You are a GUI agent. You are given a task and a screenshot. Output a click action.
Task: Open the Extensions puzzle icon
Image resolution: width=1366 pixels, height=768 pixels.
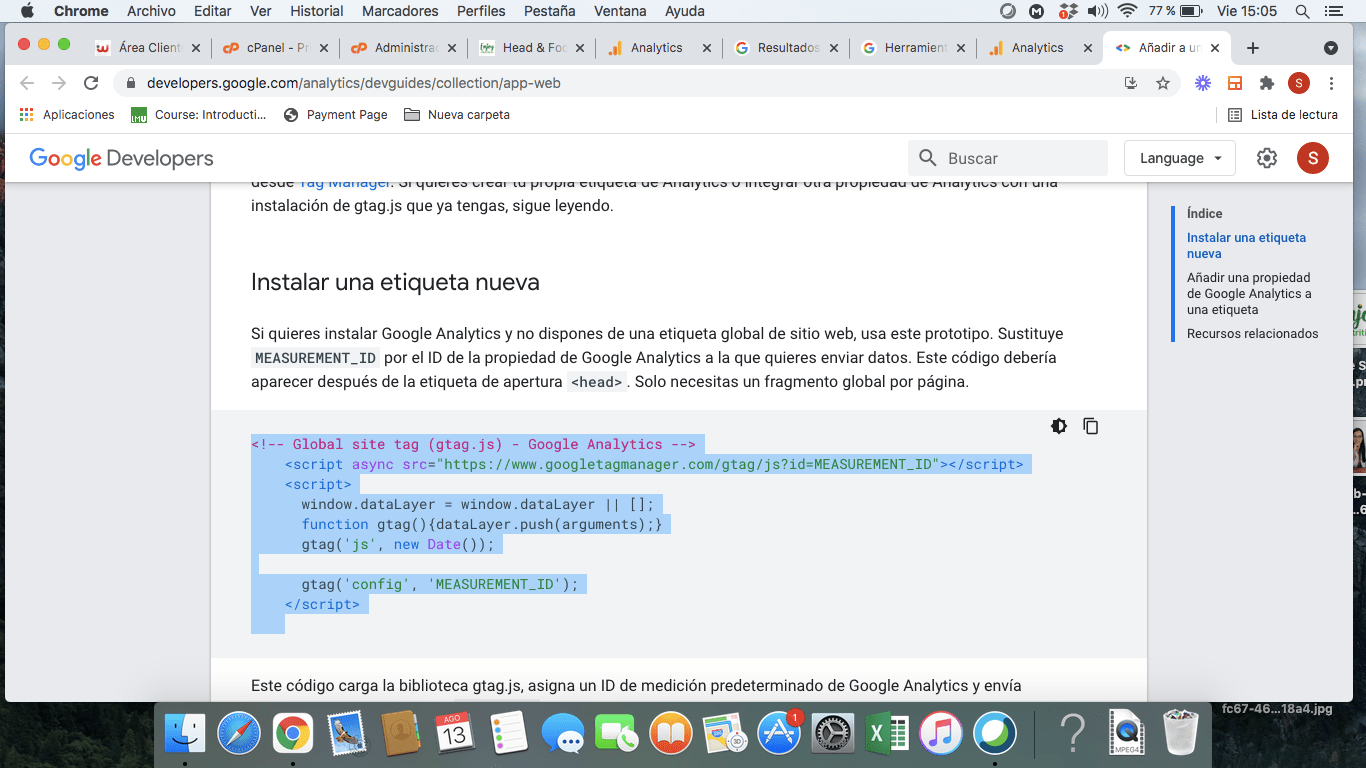click(1267, 83)
